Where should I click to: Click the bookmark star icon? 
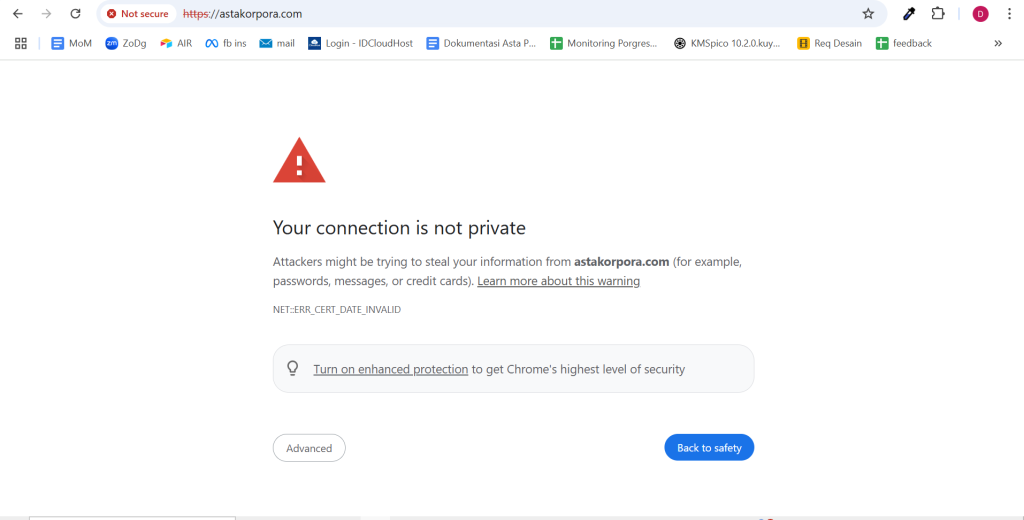(x=868, y=14)
